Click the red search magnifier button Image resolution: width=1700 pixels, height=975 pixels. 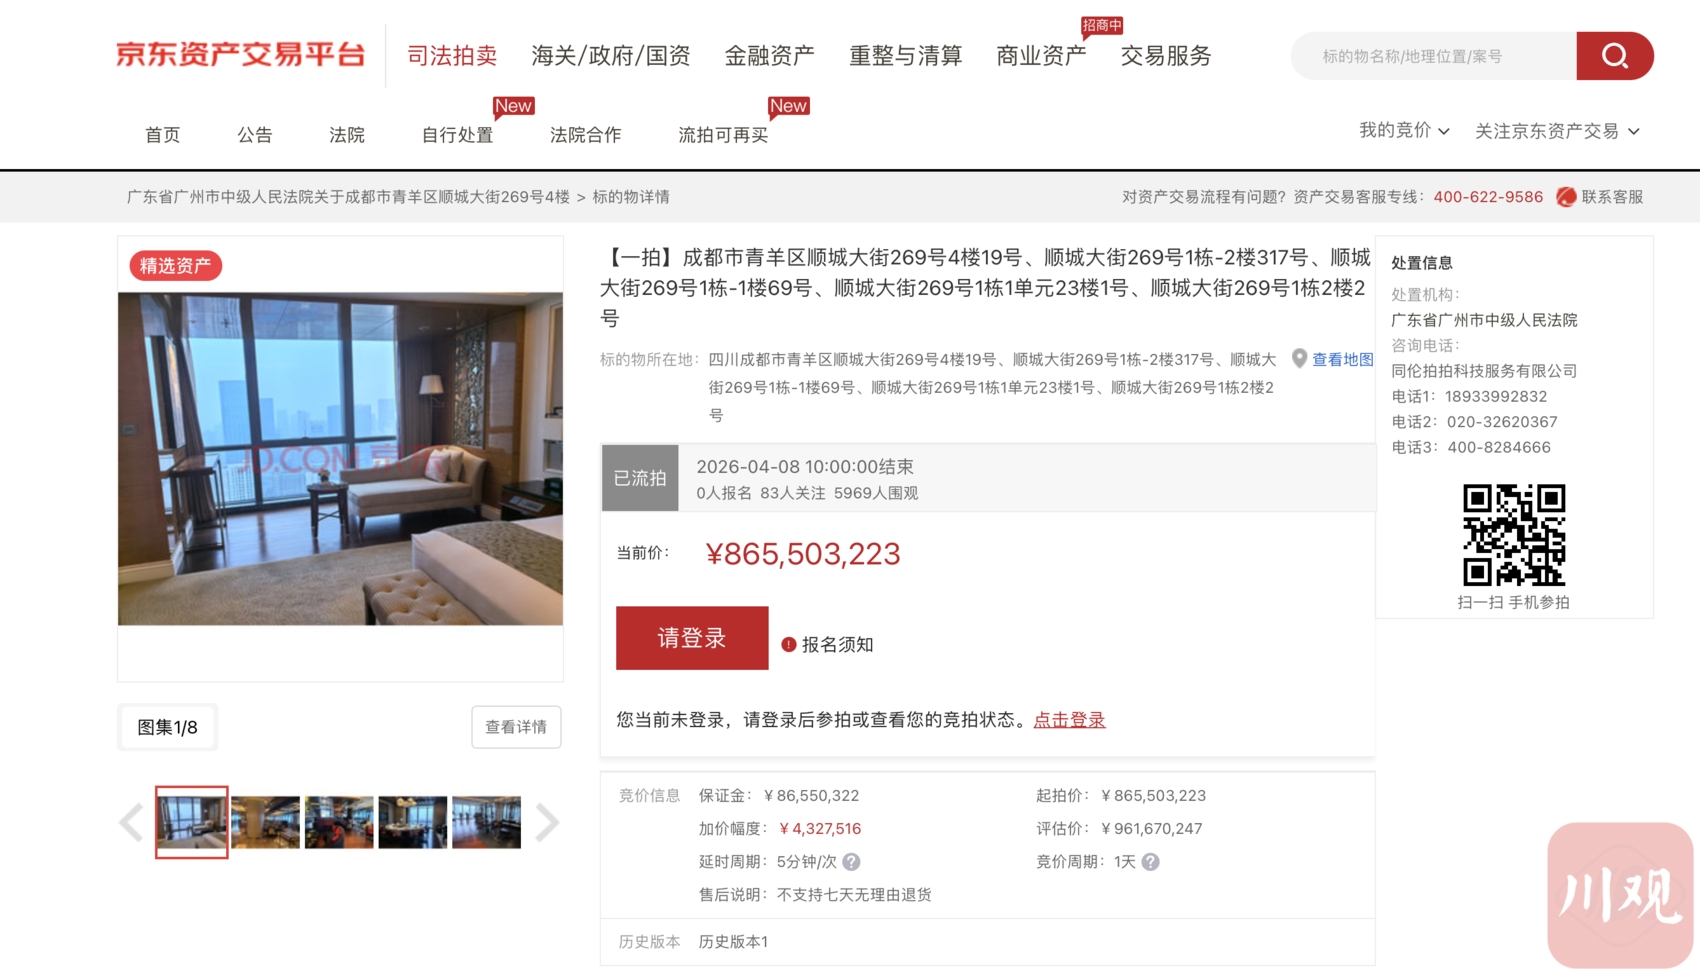click(1614, 56)
